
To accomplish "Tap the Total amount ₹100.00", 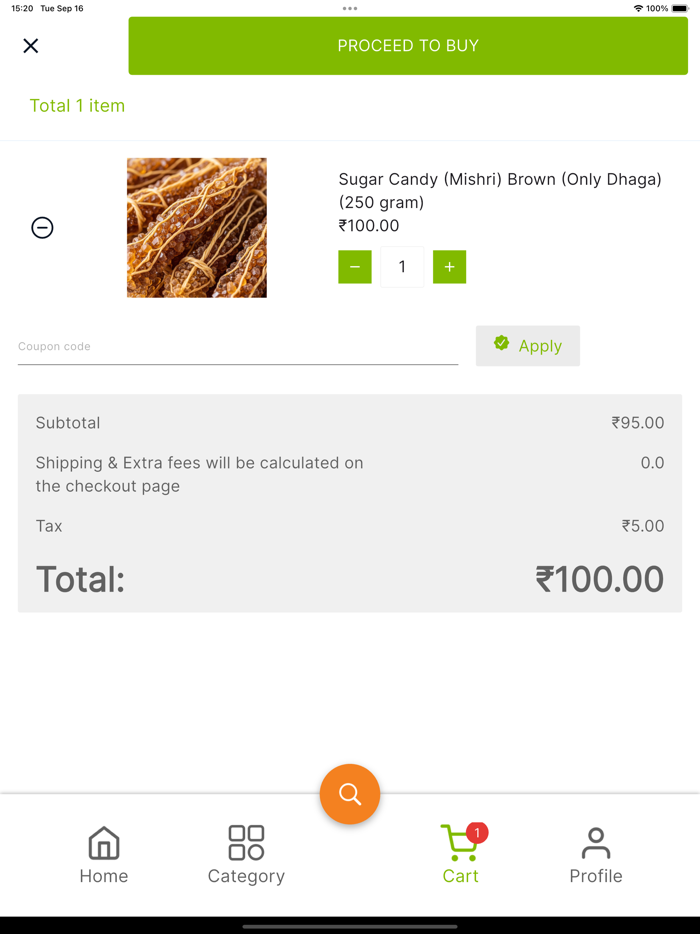I will (x=599, y=579).
